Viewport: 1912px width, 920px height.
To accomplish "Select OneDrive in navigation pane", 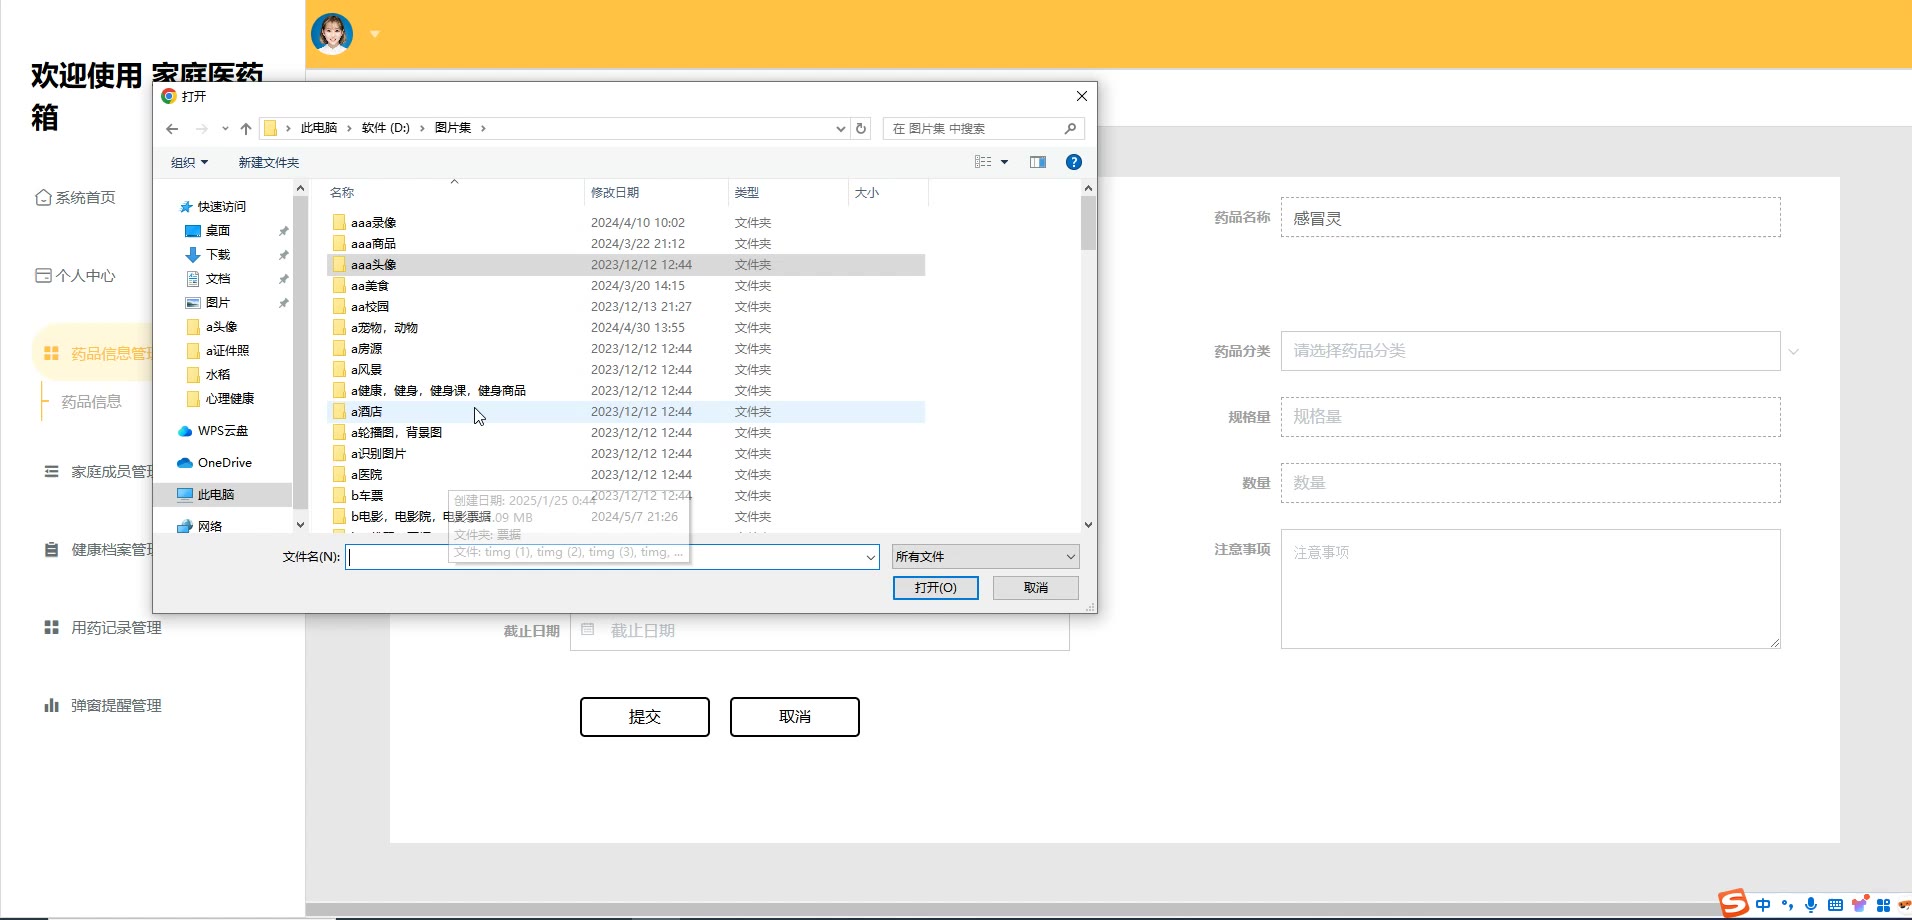I will tap(224, 463).
